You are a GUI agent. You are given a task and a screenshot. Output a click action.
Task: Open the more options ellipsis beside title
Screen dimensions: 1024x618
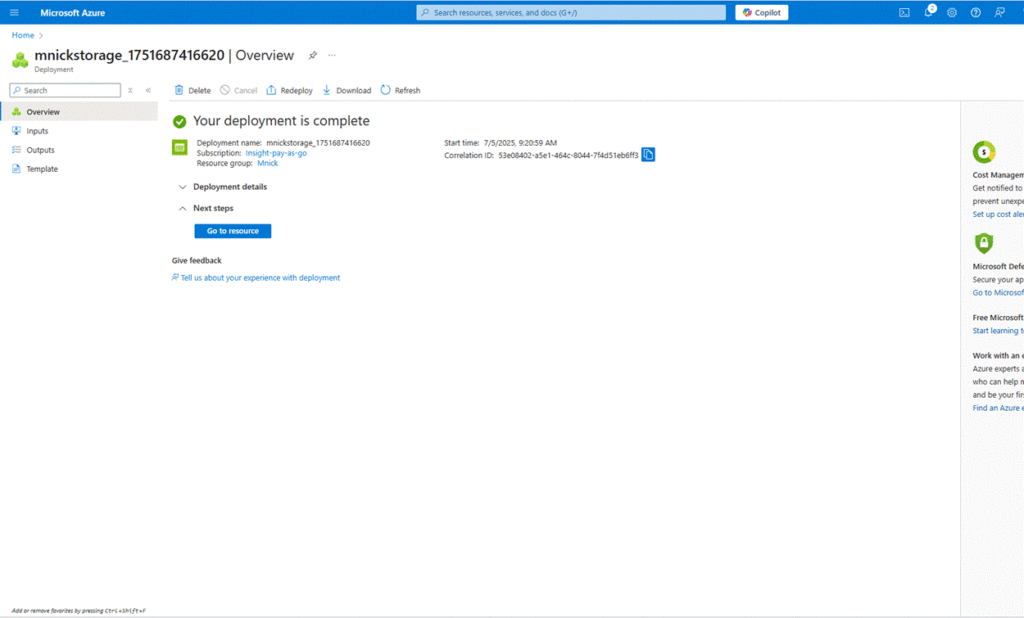pyautogui.click(x=332, y=55)
